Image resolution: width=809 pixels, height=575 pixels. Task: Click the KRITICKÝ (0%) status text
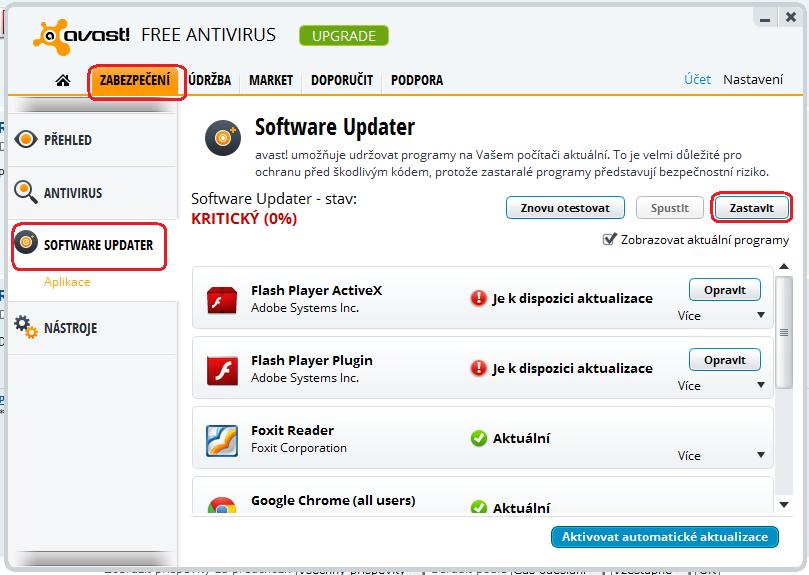pyautogui.click(x=244, y=219)
